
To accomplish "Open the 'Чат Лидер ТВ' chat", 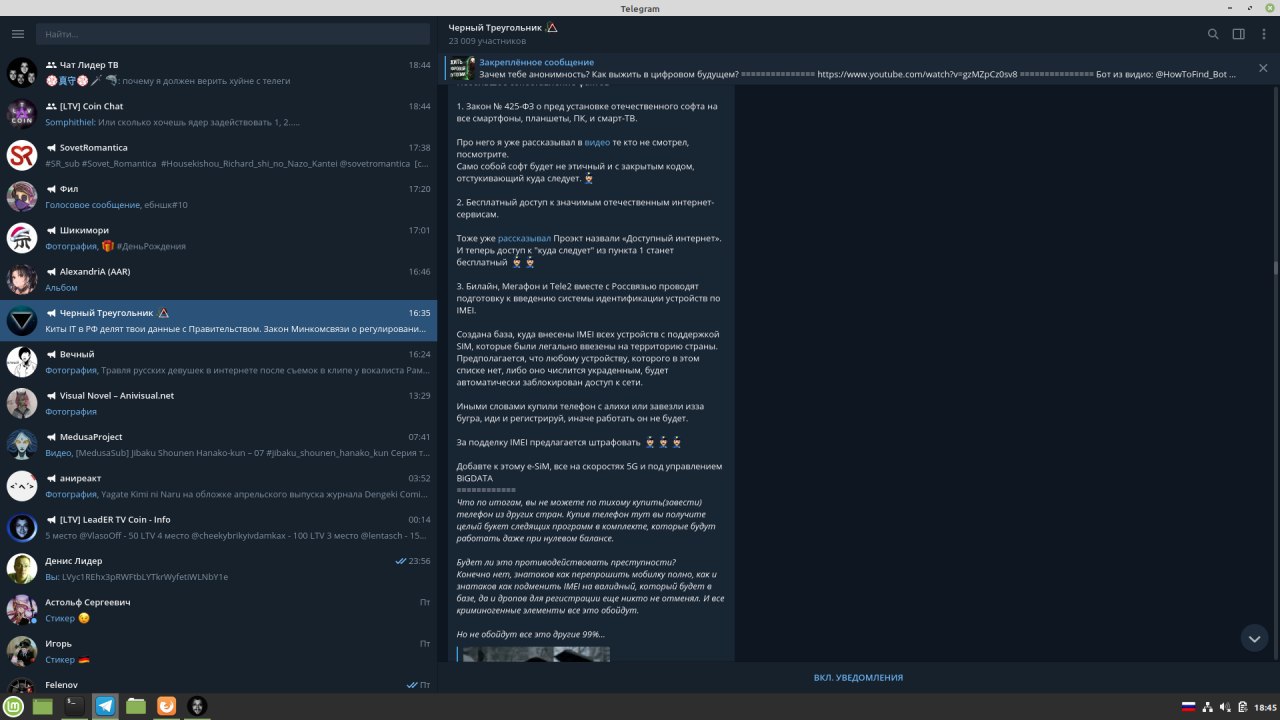I will pos(219,72).
